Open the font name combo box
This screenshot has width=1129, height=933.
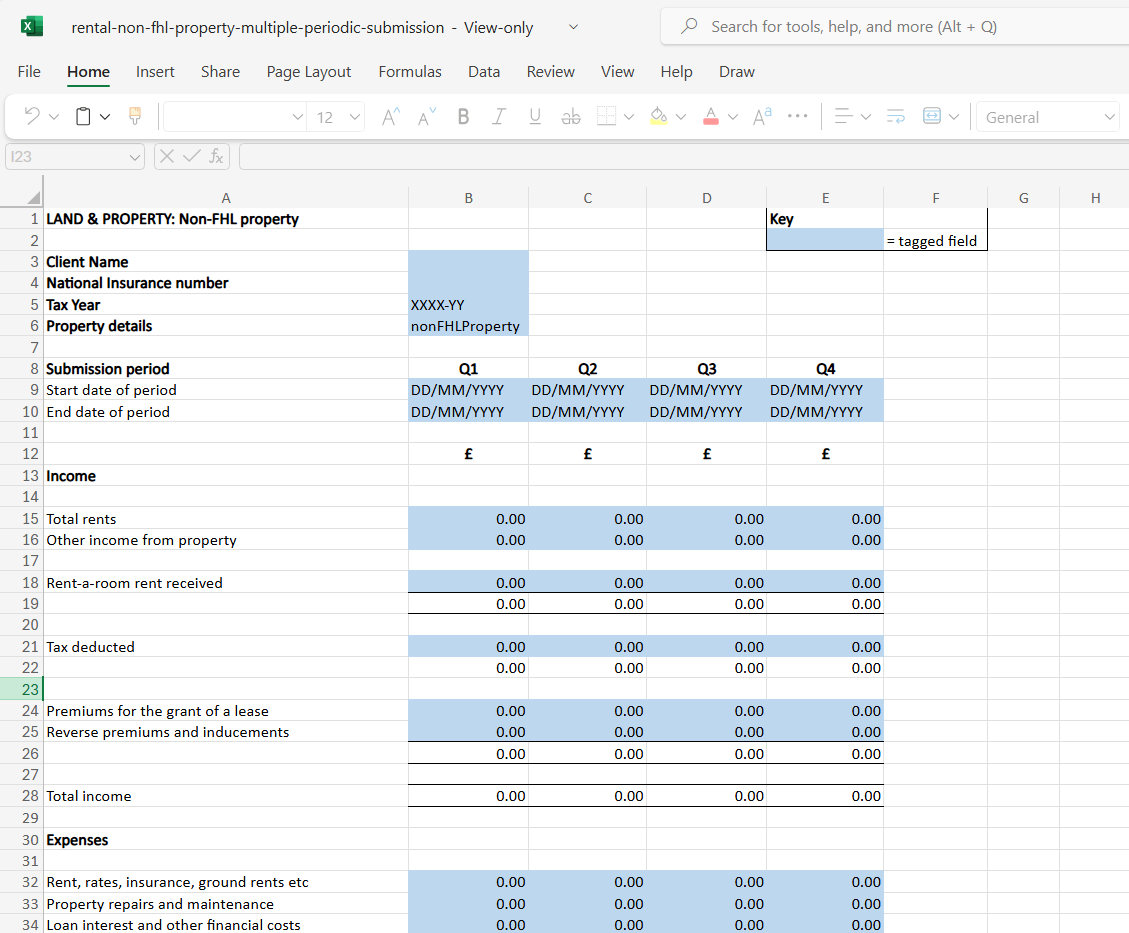[235, 117]
